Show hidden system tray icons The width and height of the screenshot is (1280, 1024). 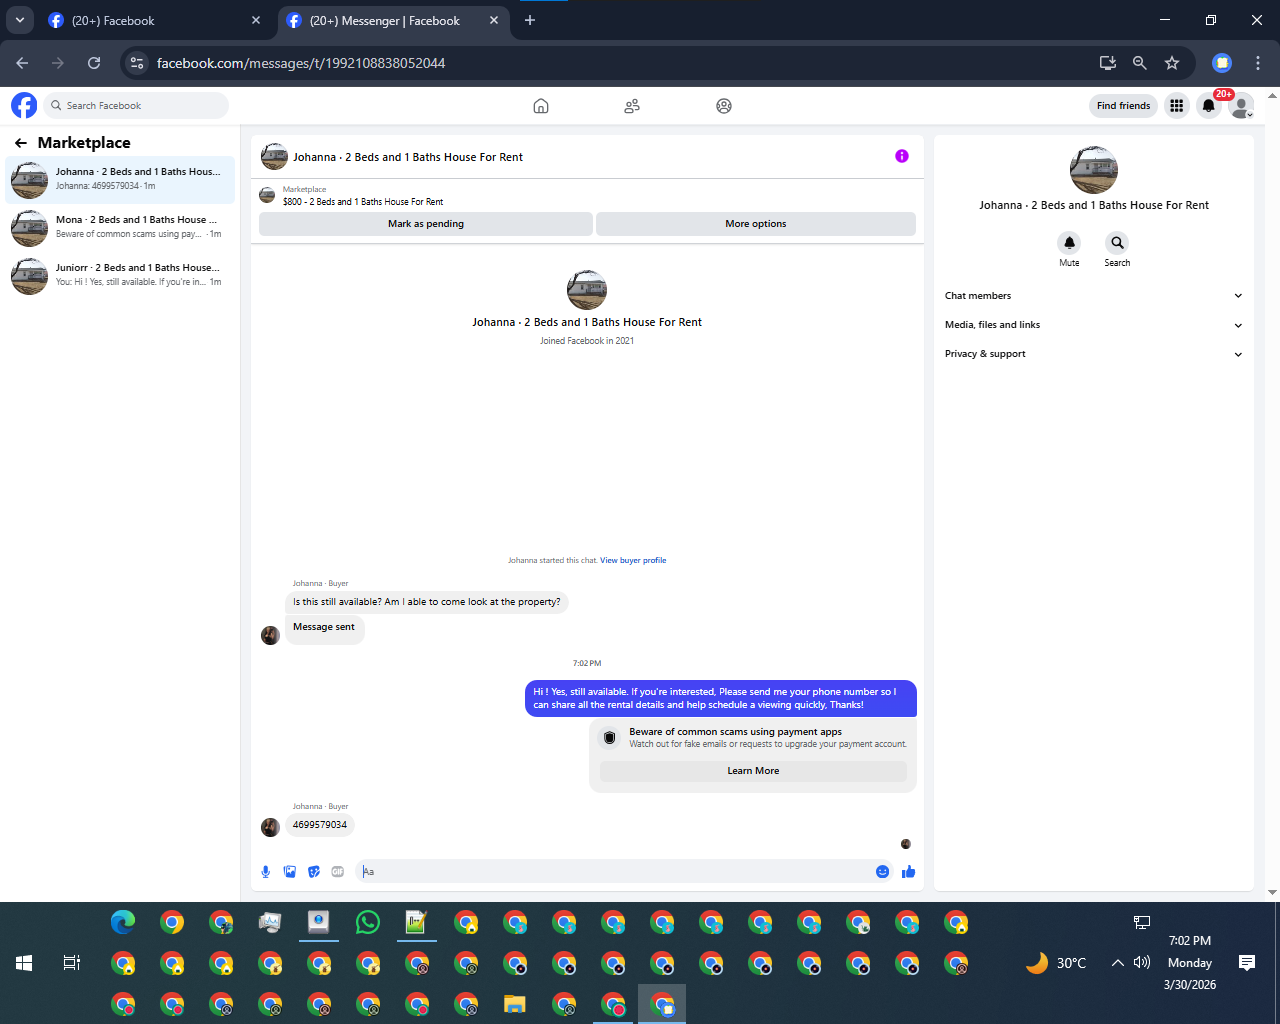pos(1117,963)
